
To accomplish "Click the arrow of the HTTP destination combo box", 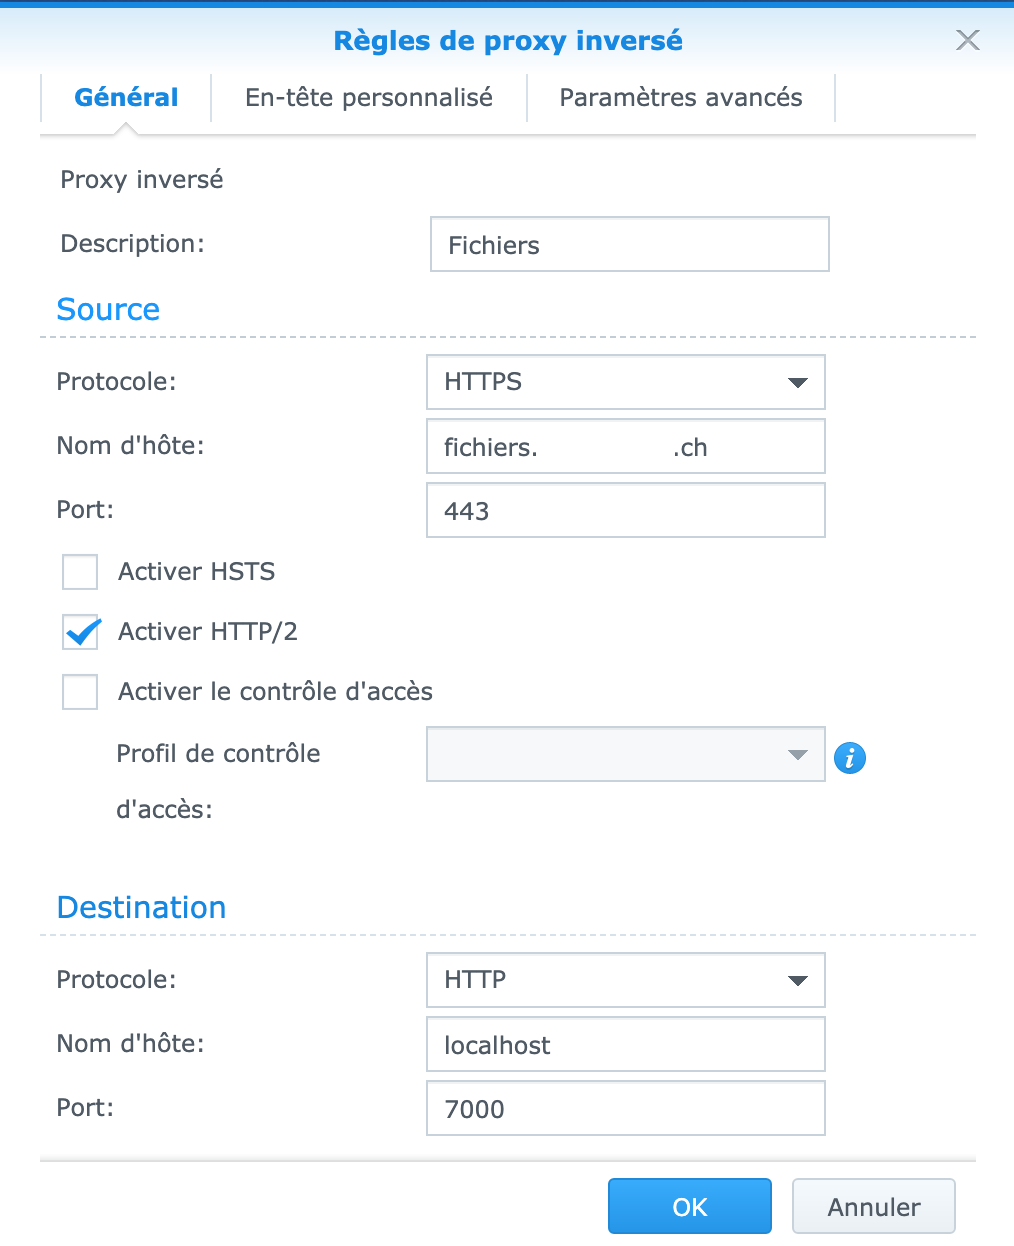I will [797, 980].
